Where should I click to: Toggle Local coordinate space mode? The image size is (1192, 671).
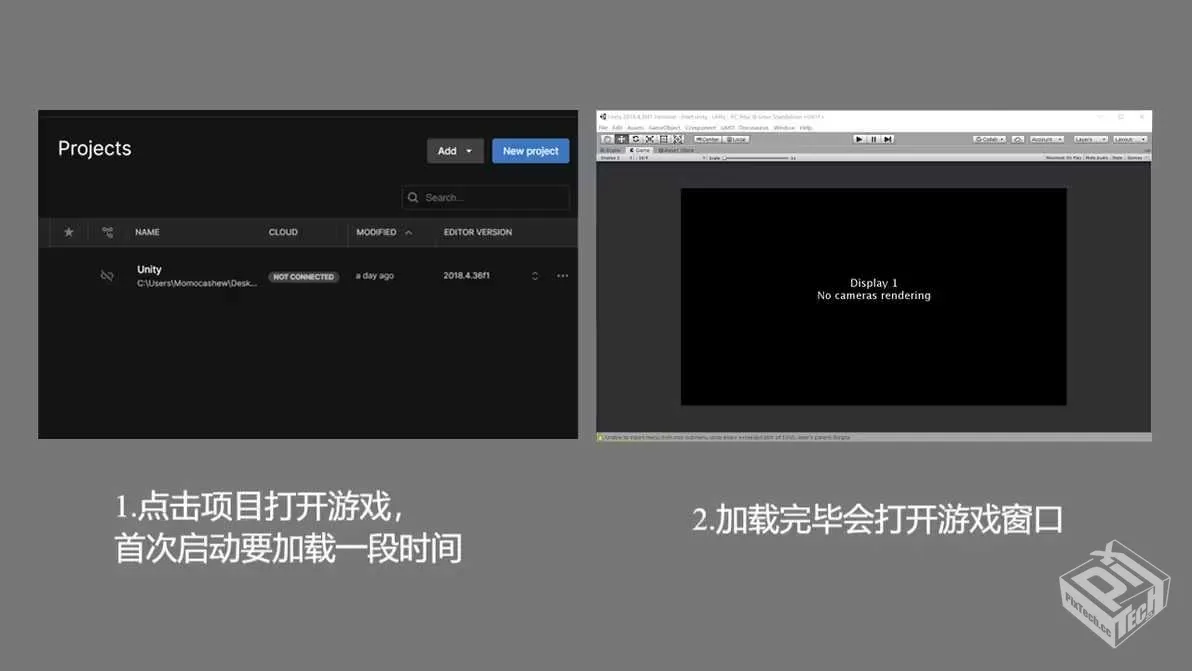734,139
